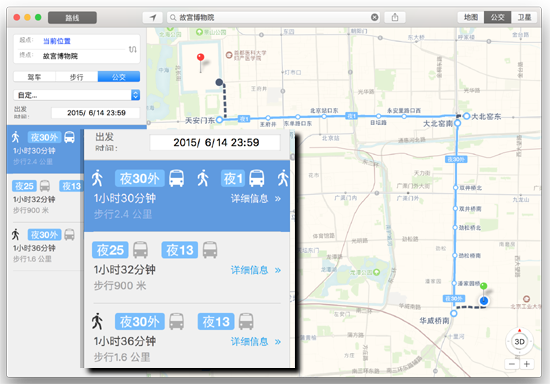
Task: Click sidebar 夜25 badge
Action: [24, 186]
